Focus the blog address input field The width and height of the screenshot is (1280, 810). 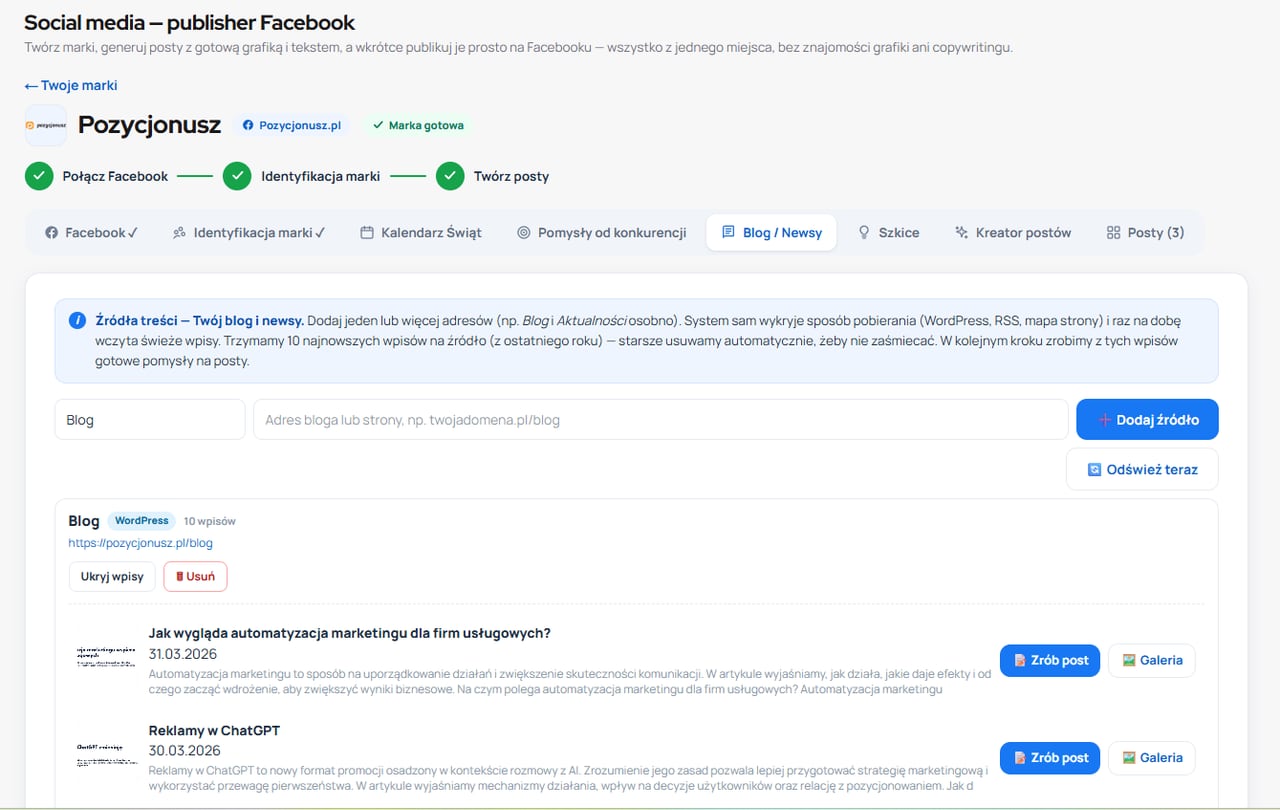[x=660, y=420]
